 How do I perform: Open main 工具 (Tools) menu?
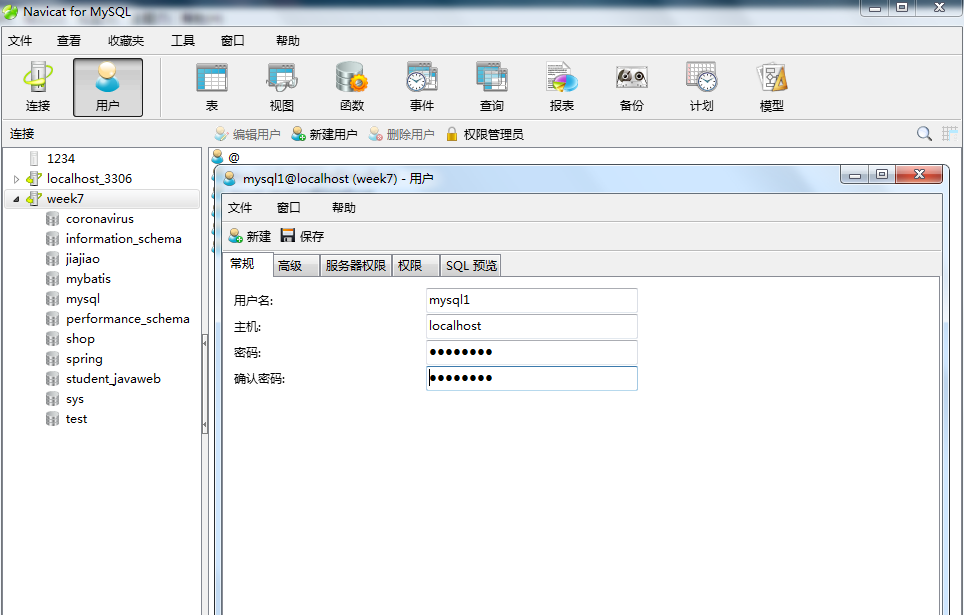pyautogui.click(x=183, y=41)
